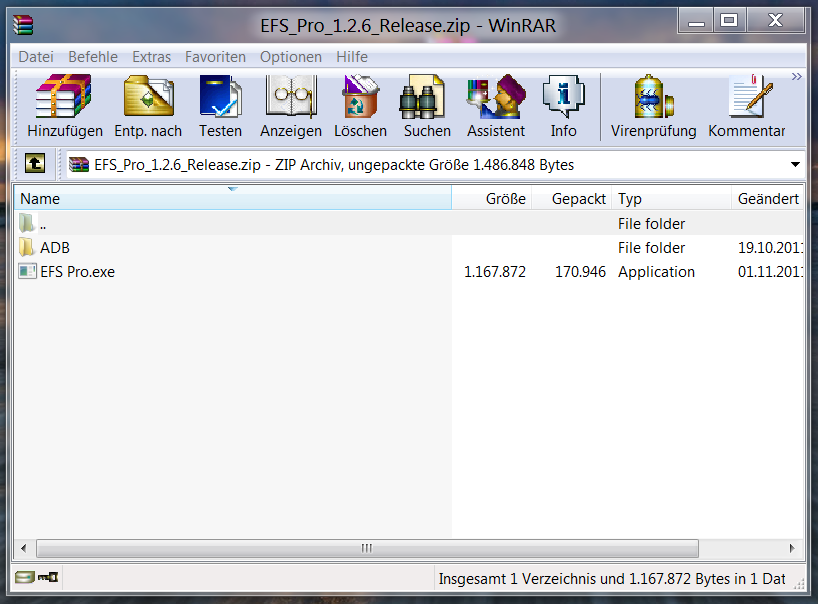This screenshot has width=818, height=604.
Task: Select the Löschen delete icon
Action: pyautogui.click(x=359, y=105)
